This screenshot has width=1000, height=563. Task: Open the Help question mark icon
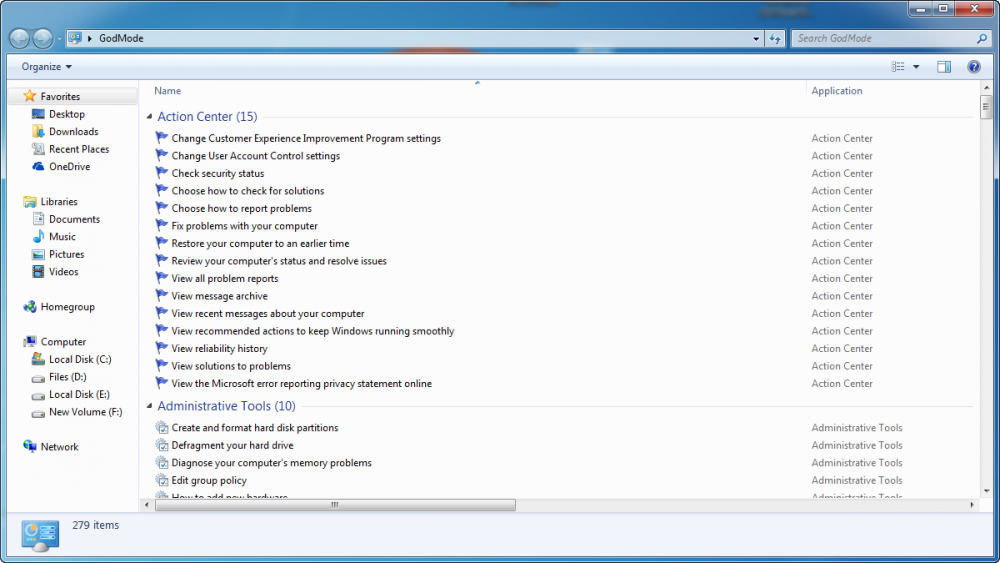pos(973,67)
